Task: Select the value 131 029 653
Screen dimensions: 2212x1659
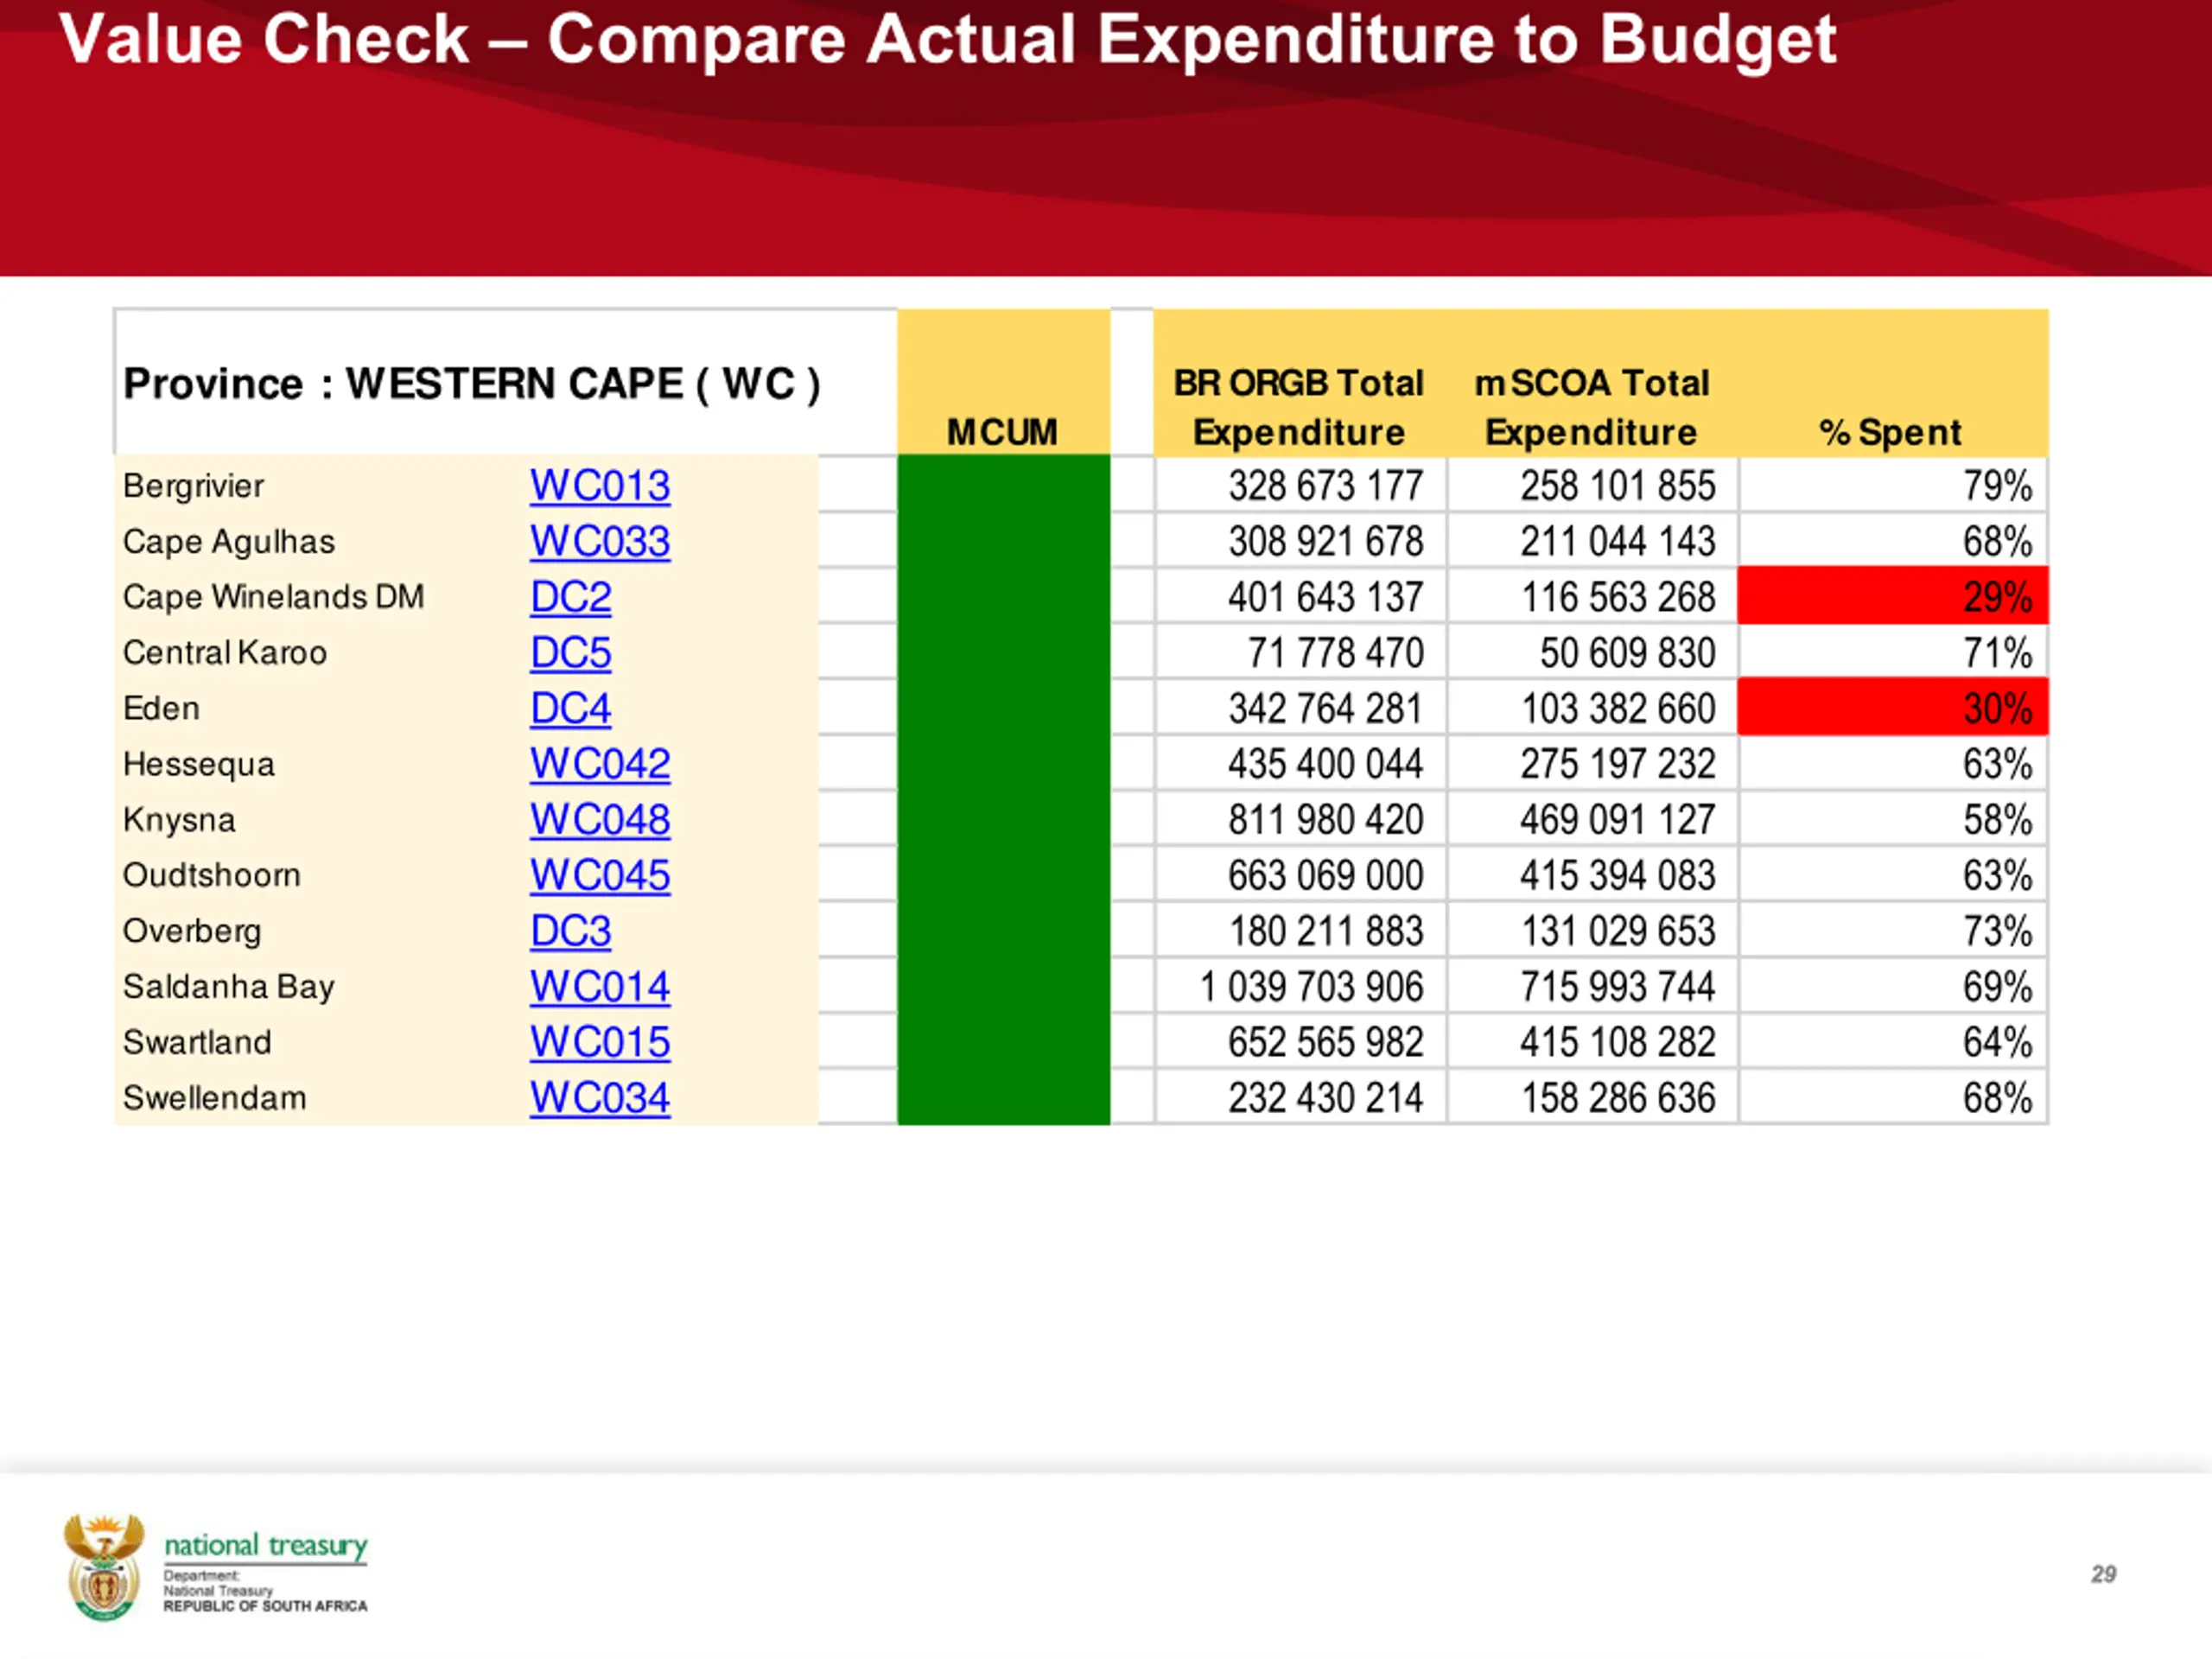Action: tap(1618, 931)
